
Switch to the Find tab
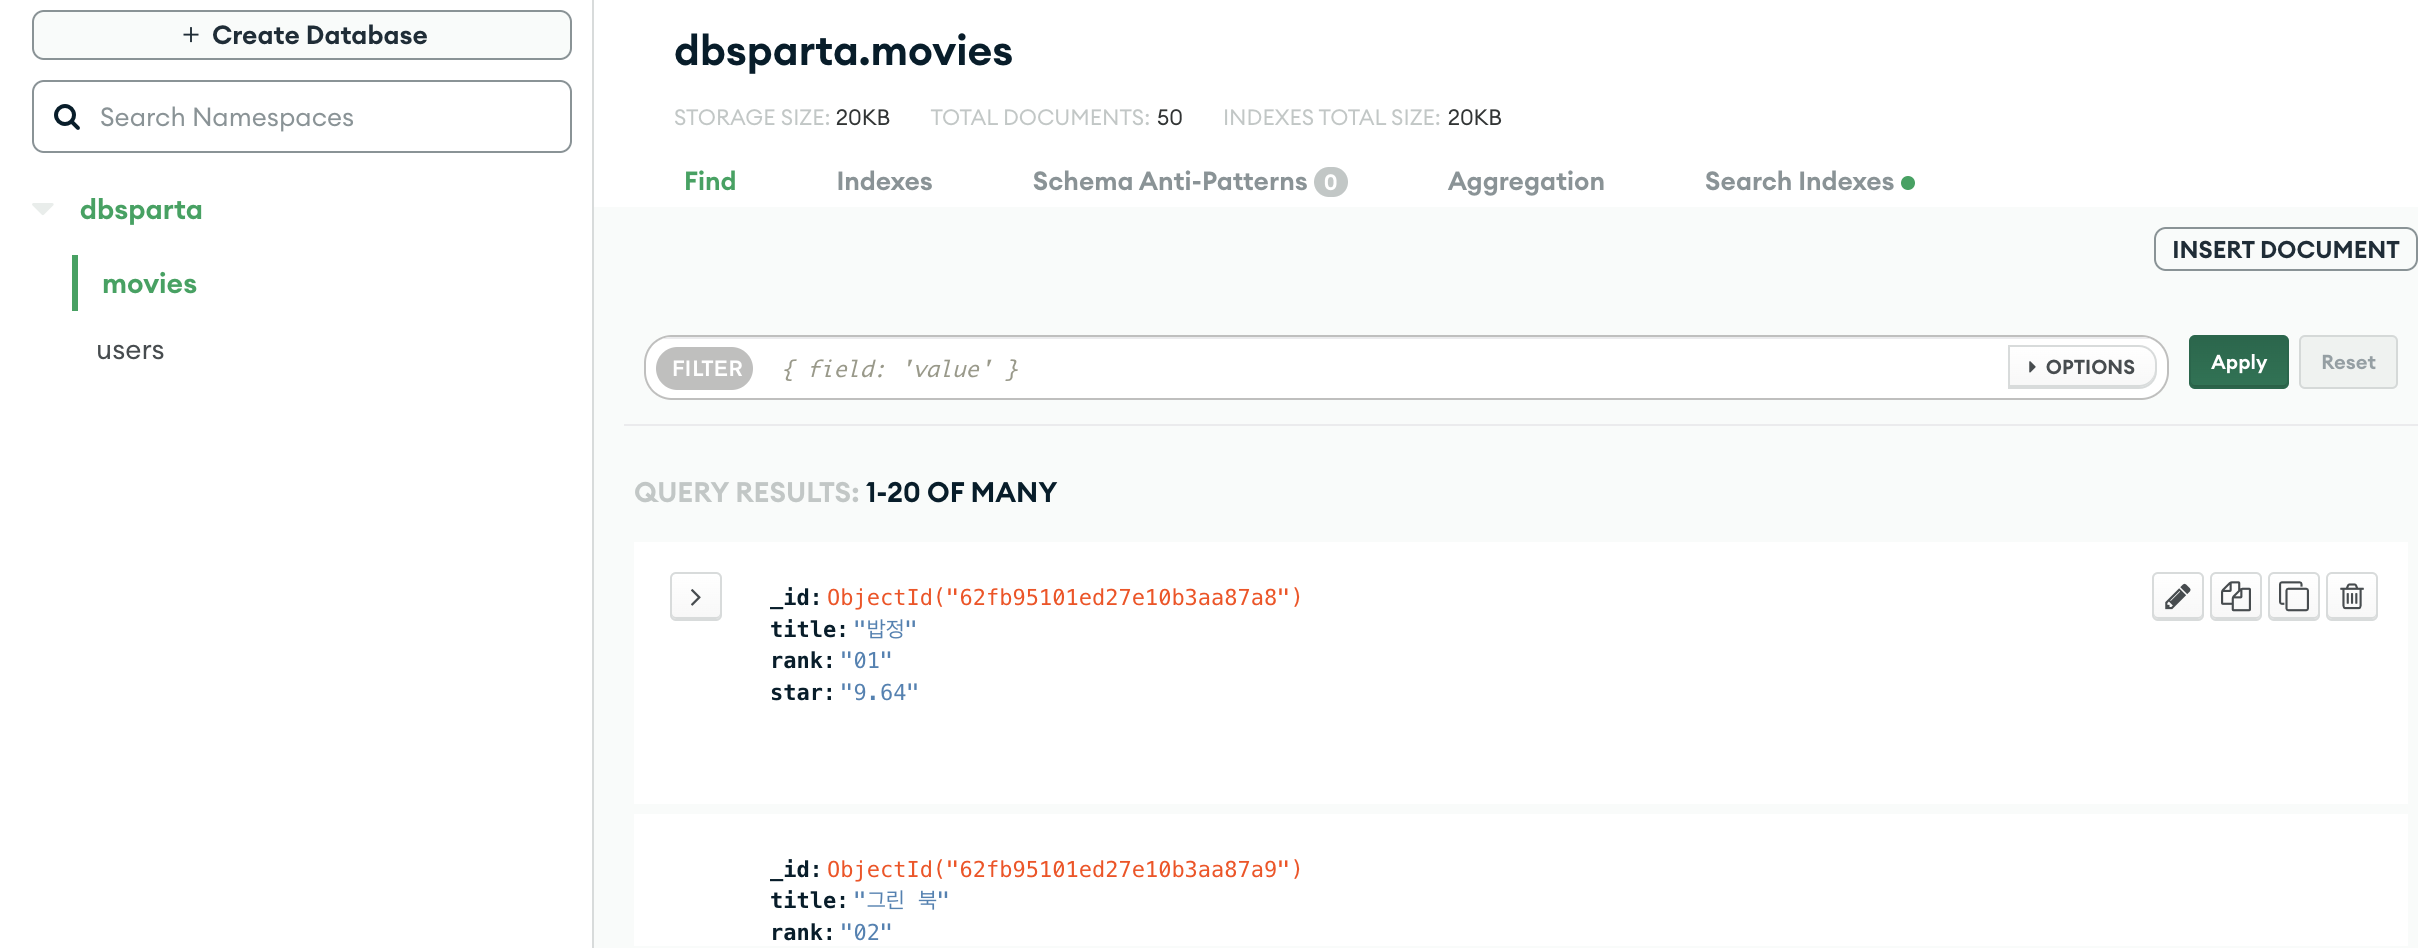click(710, 181)
